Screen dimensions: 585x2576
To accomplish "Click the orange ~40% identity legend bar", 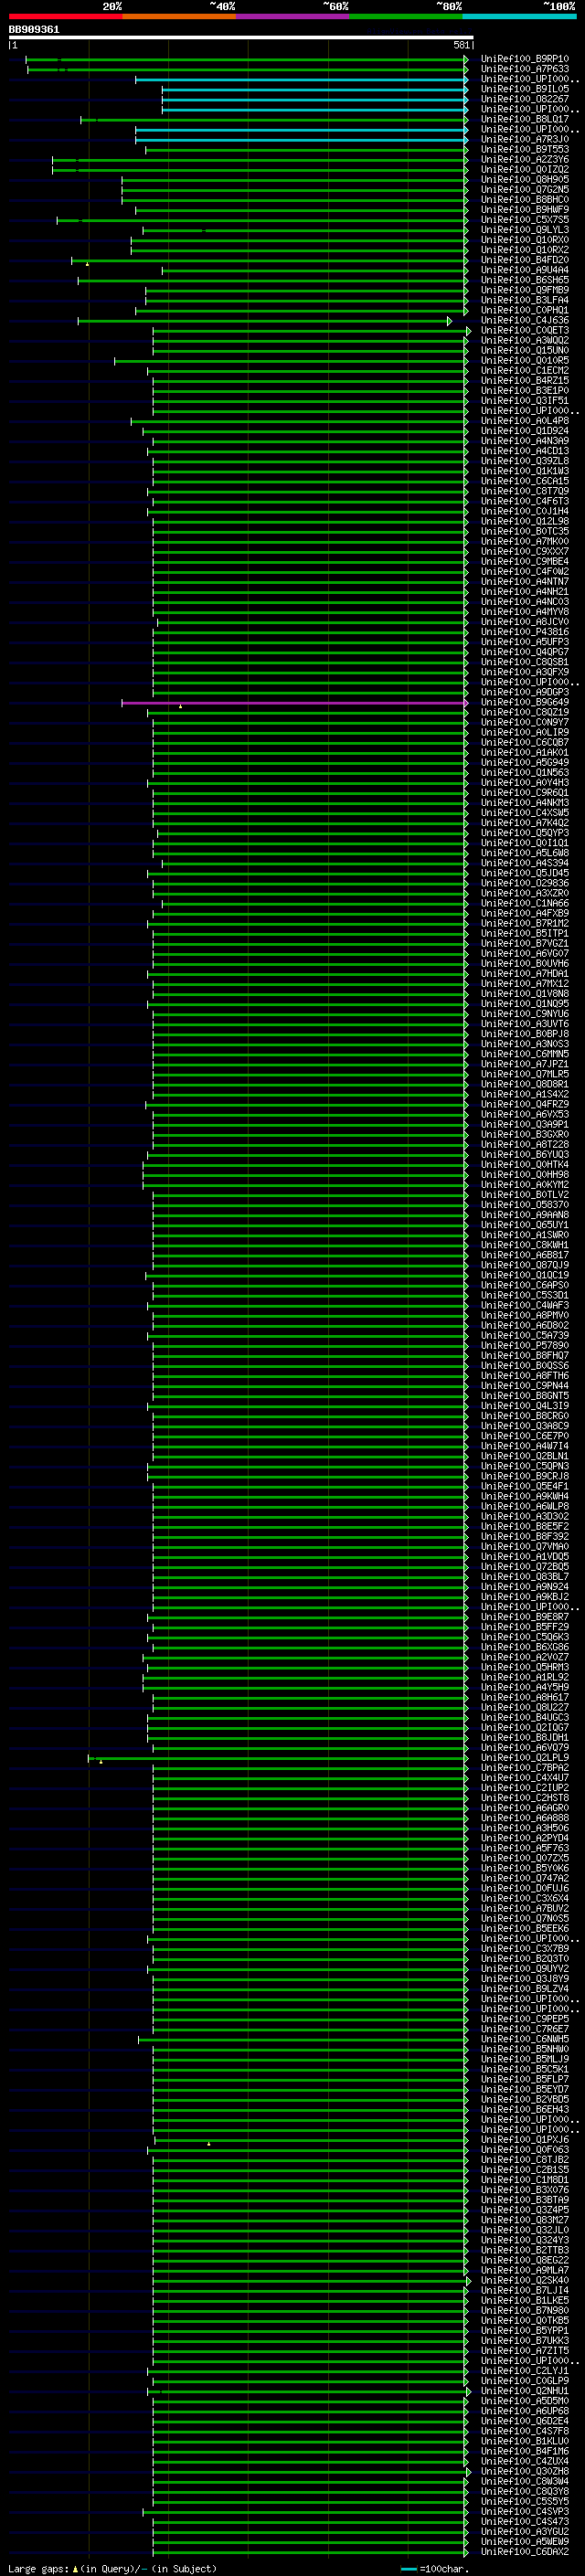I will pyautogui.click(x=179, y=16).
